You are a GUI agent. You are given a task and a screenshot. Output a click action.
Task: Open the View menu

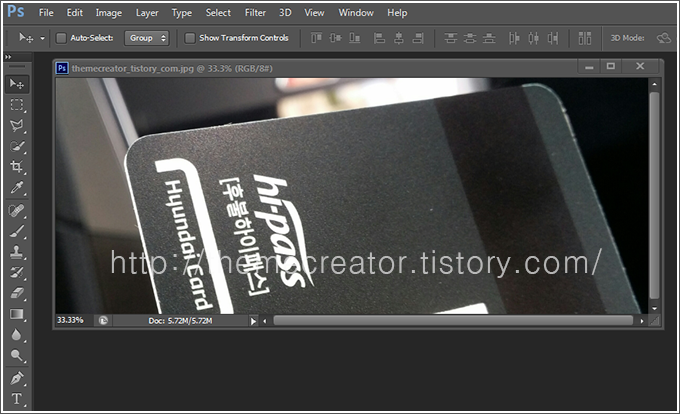(x=314, y=13)
